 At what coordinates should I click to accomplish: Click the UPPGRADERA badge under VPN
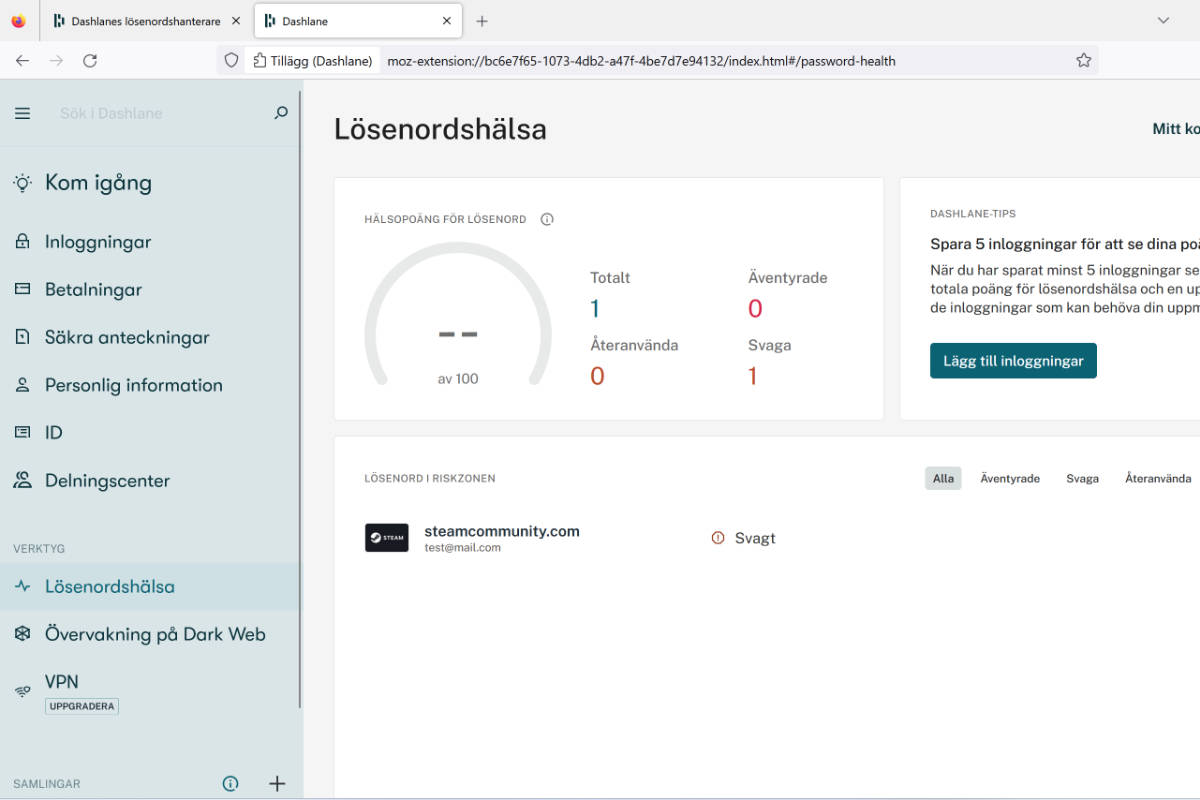[x=82, y=706]
